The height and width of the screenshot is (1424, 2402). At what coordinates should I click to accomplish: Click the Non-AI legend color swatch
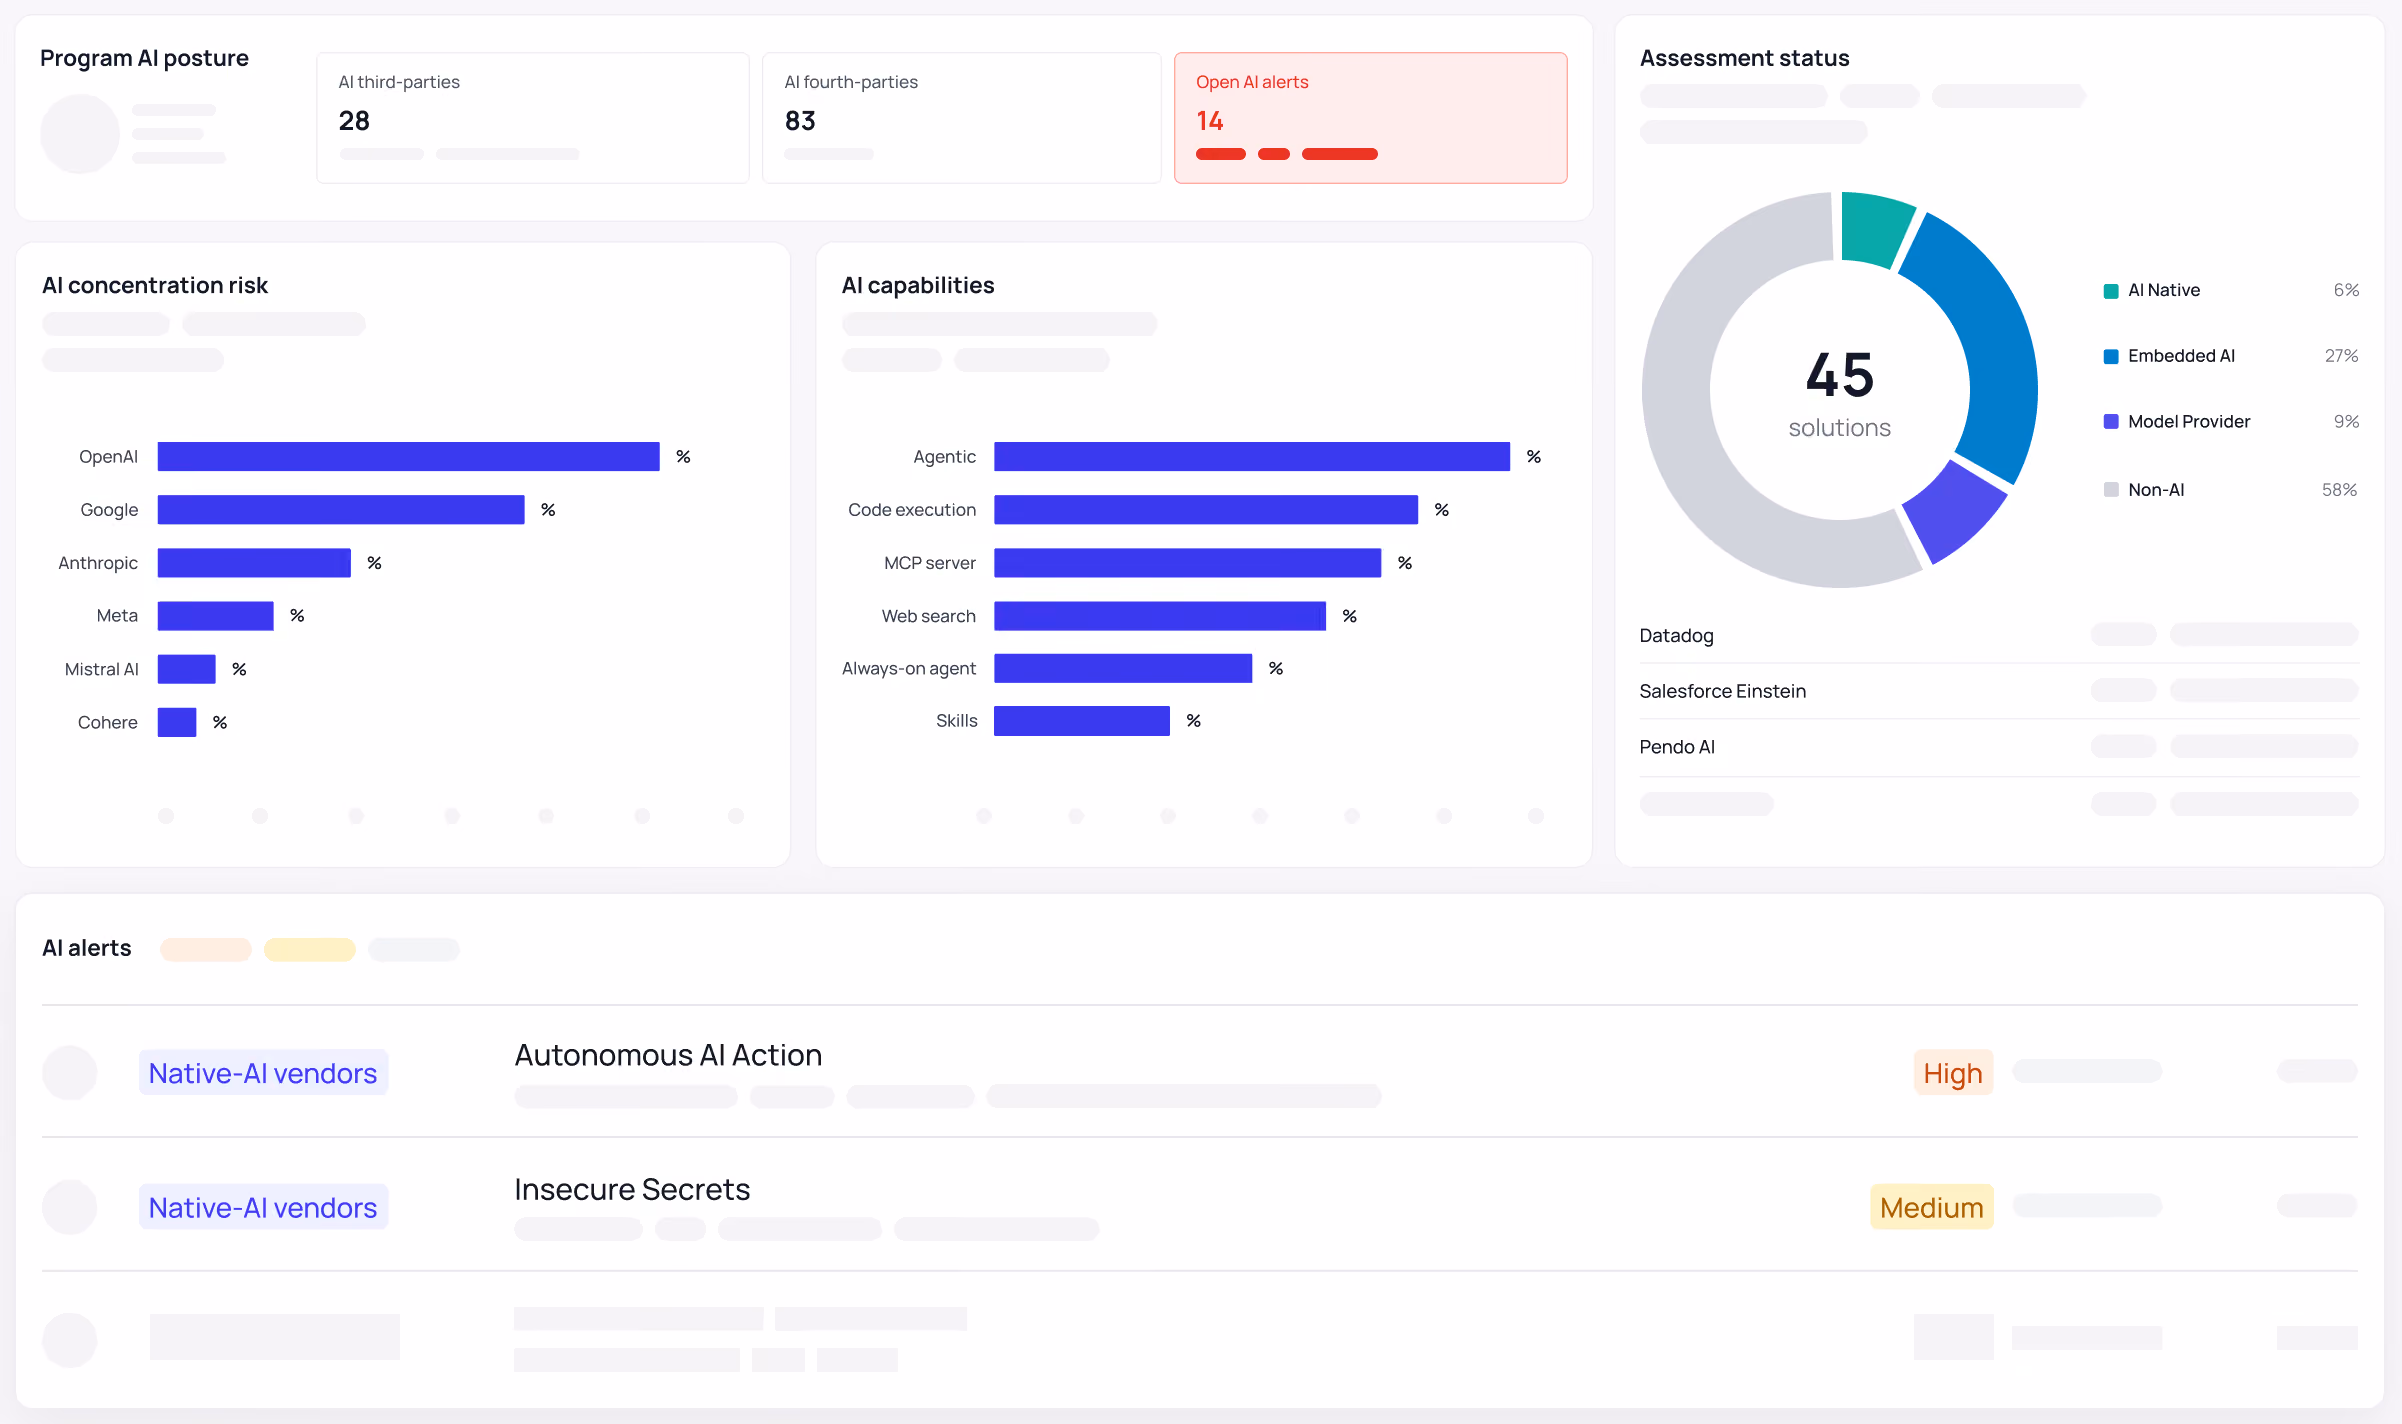(2111, 490)
